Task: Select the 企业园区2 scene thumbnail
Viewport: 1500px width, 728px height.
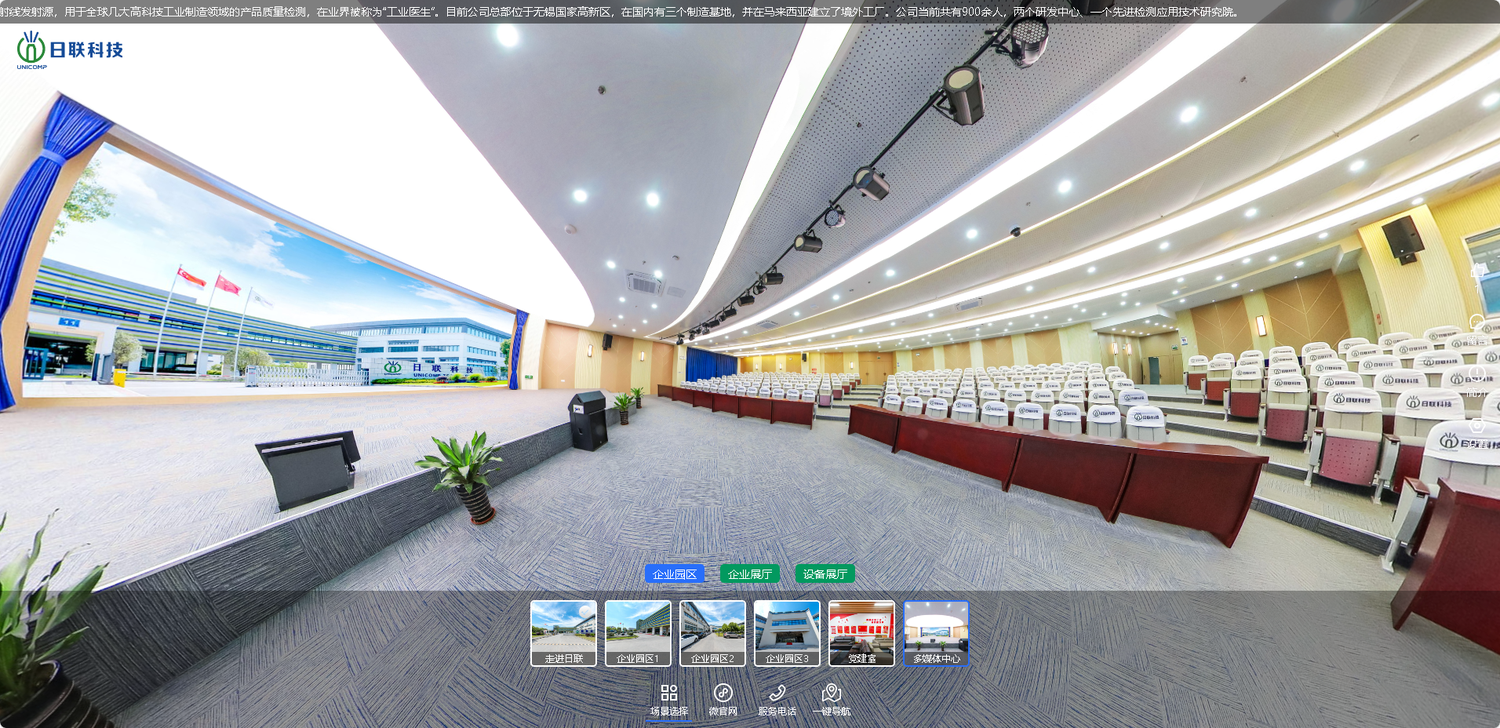Action: tap(713, 633)
